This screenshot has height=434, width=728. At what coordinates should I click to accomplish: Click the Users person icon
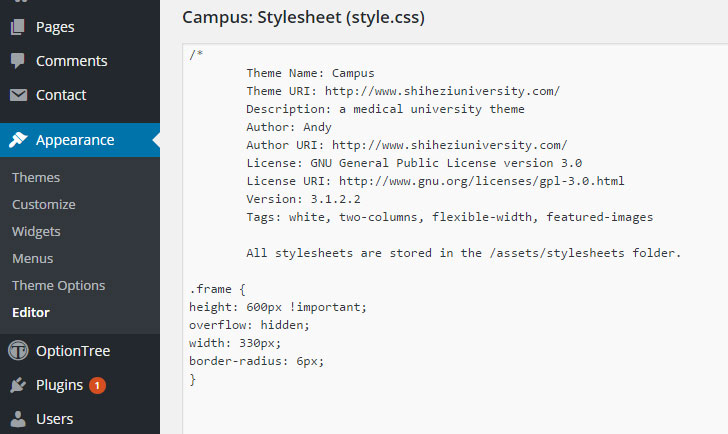click(x=18, y=419)
